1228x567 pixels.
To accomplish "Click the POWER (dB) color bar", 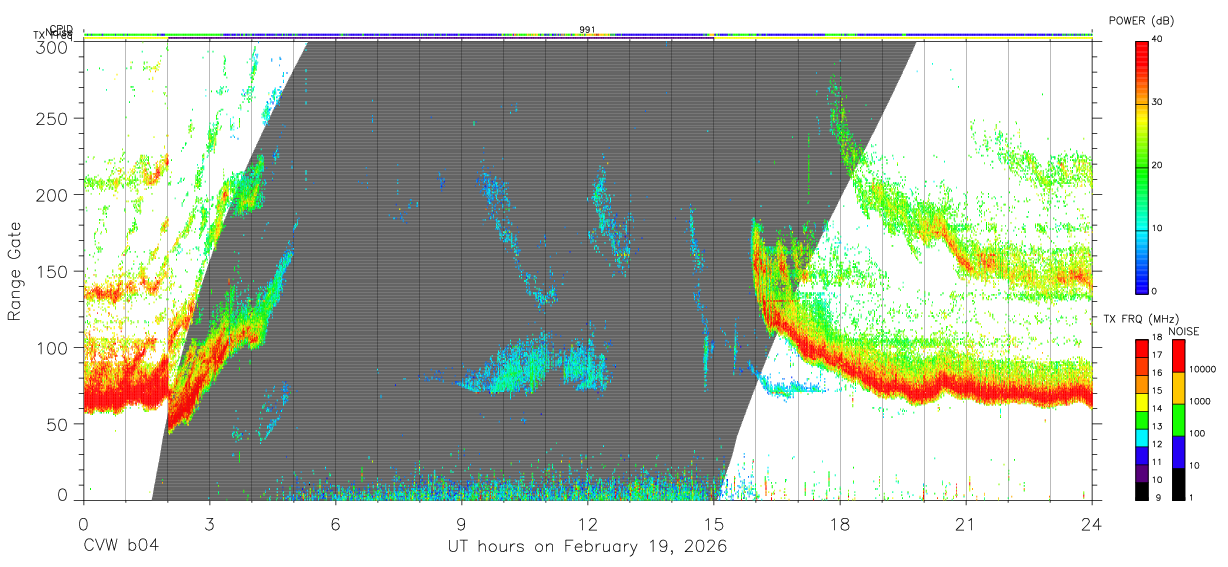I will click(1142, 166).
